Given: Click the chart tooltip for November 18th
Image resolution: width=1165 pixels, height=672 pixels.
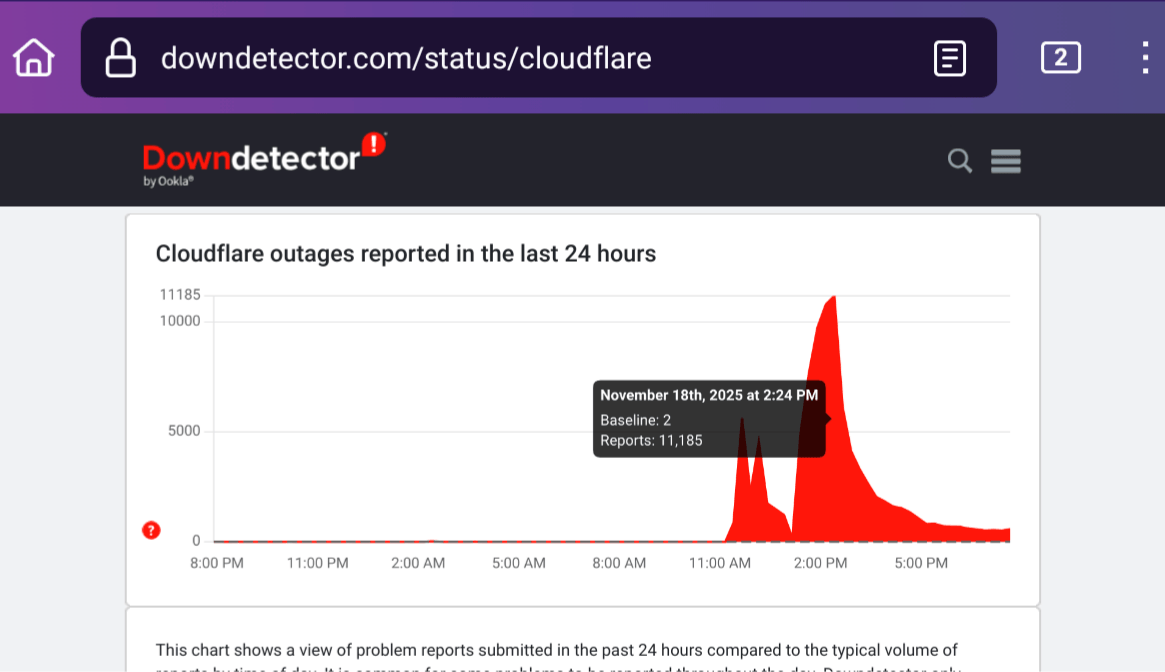Looking at the screenshot, I should [709, 418].
